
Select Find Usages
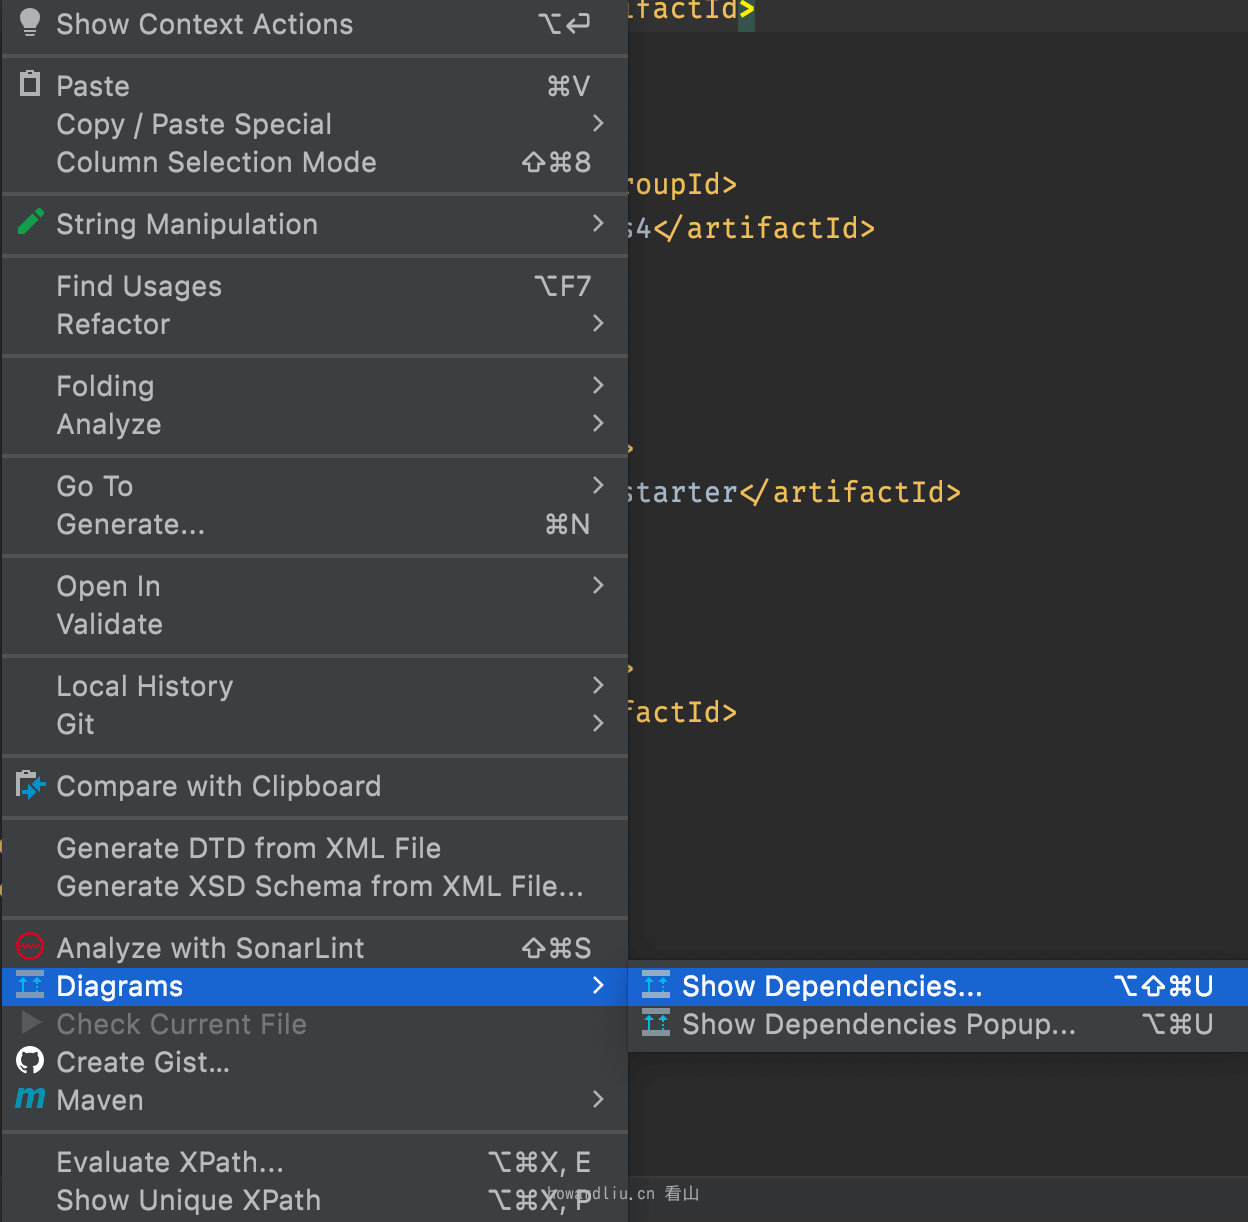[x=139, y=286]
